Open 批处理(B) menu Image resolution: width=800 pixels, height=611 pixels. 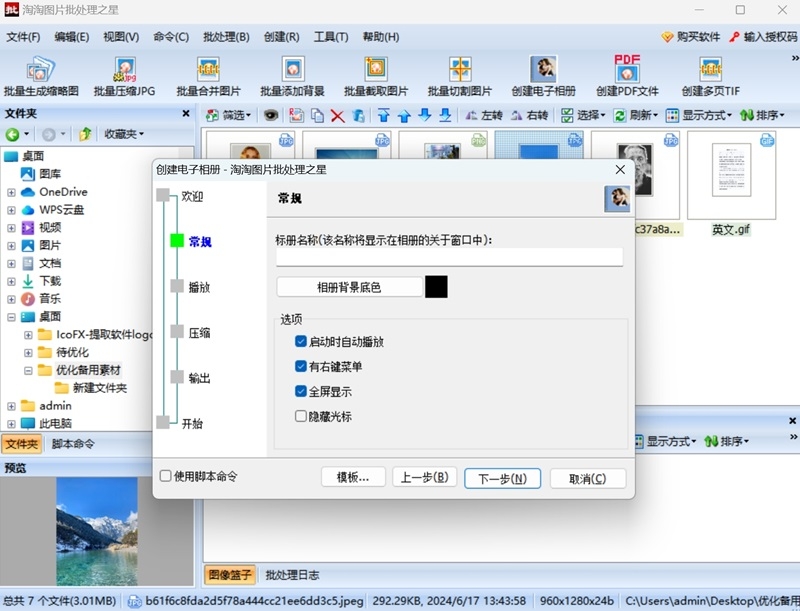tap(226, 37)
